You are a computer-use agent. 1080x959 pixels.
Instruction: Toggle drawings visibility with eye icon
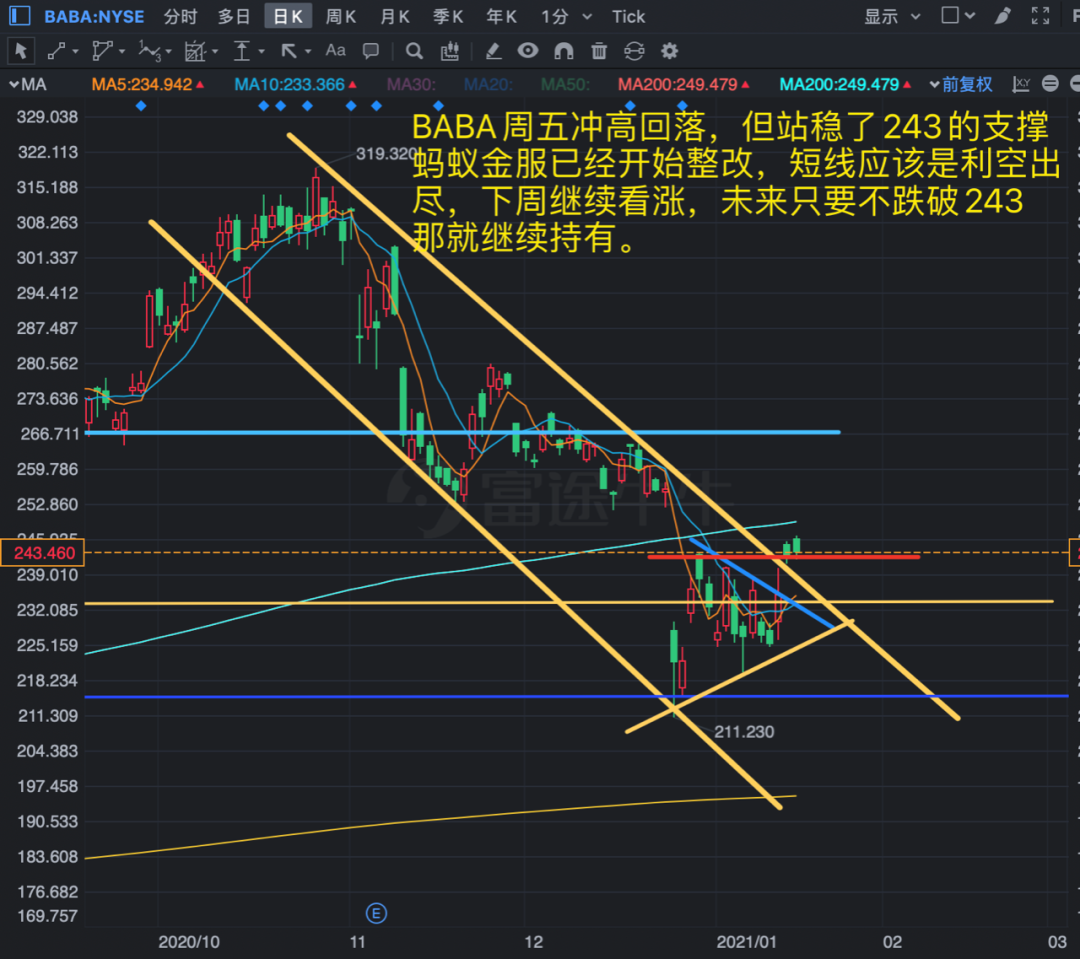coord(528,50)
